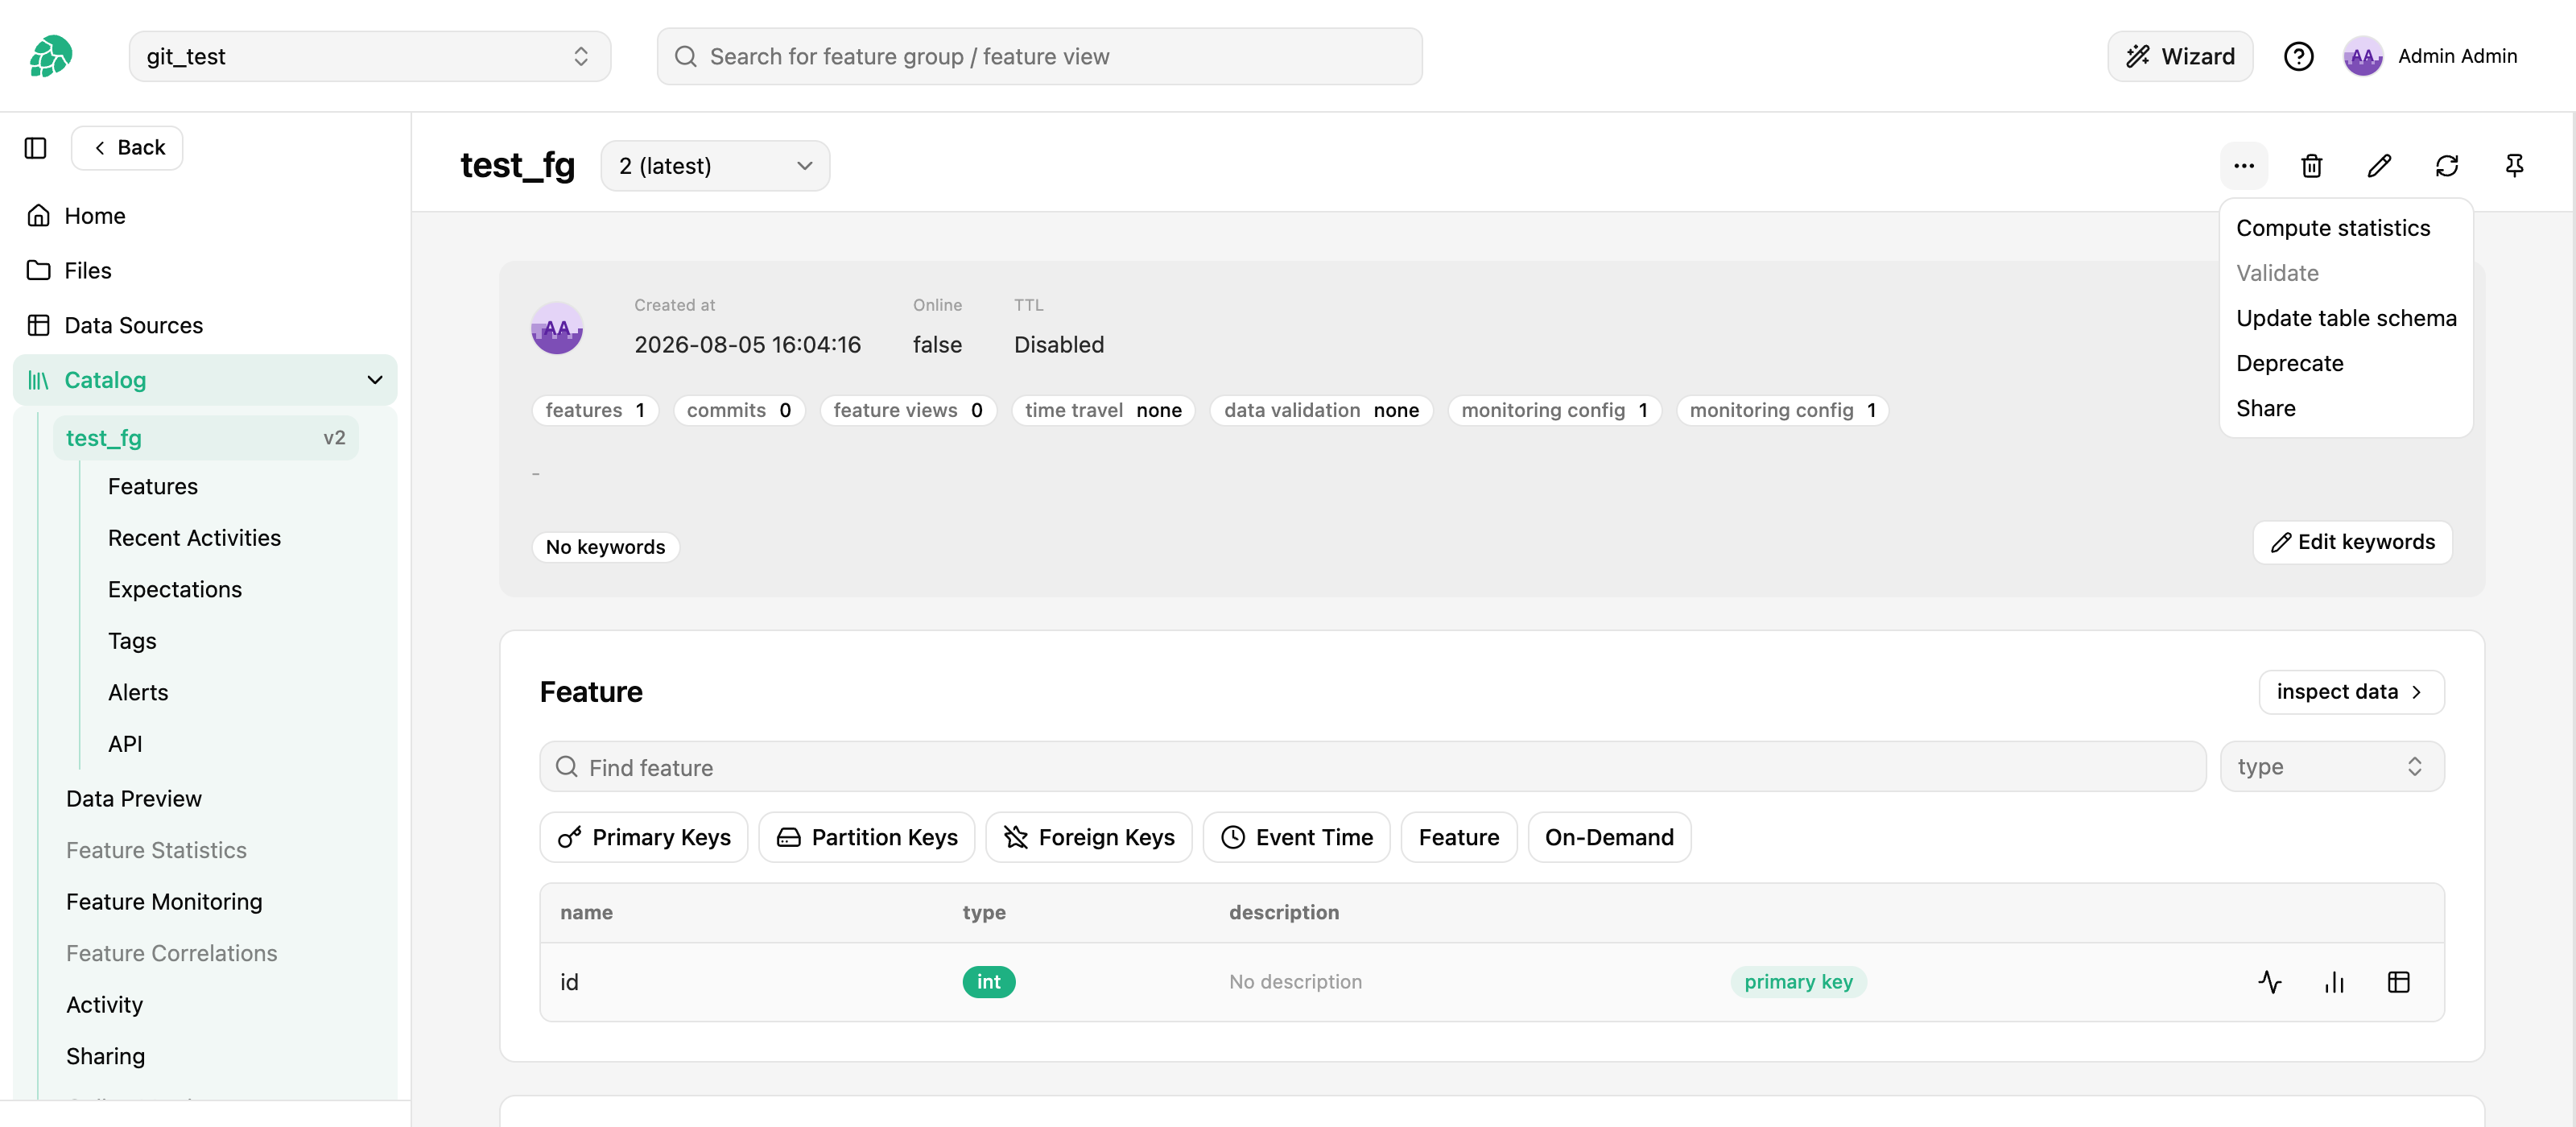
Task: Open the table preview icon for id
Action: [x=2398, y=982]
